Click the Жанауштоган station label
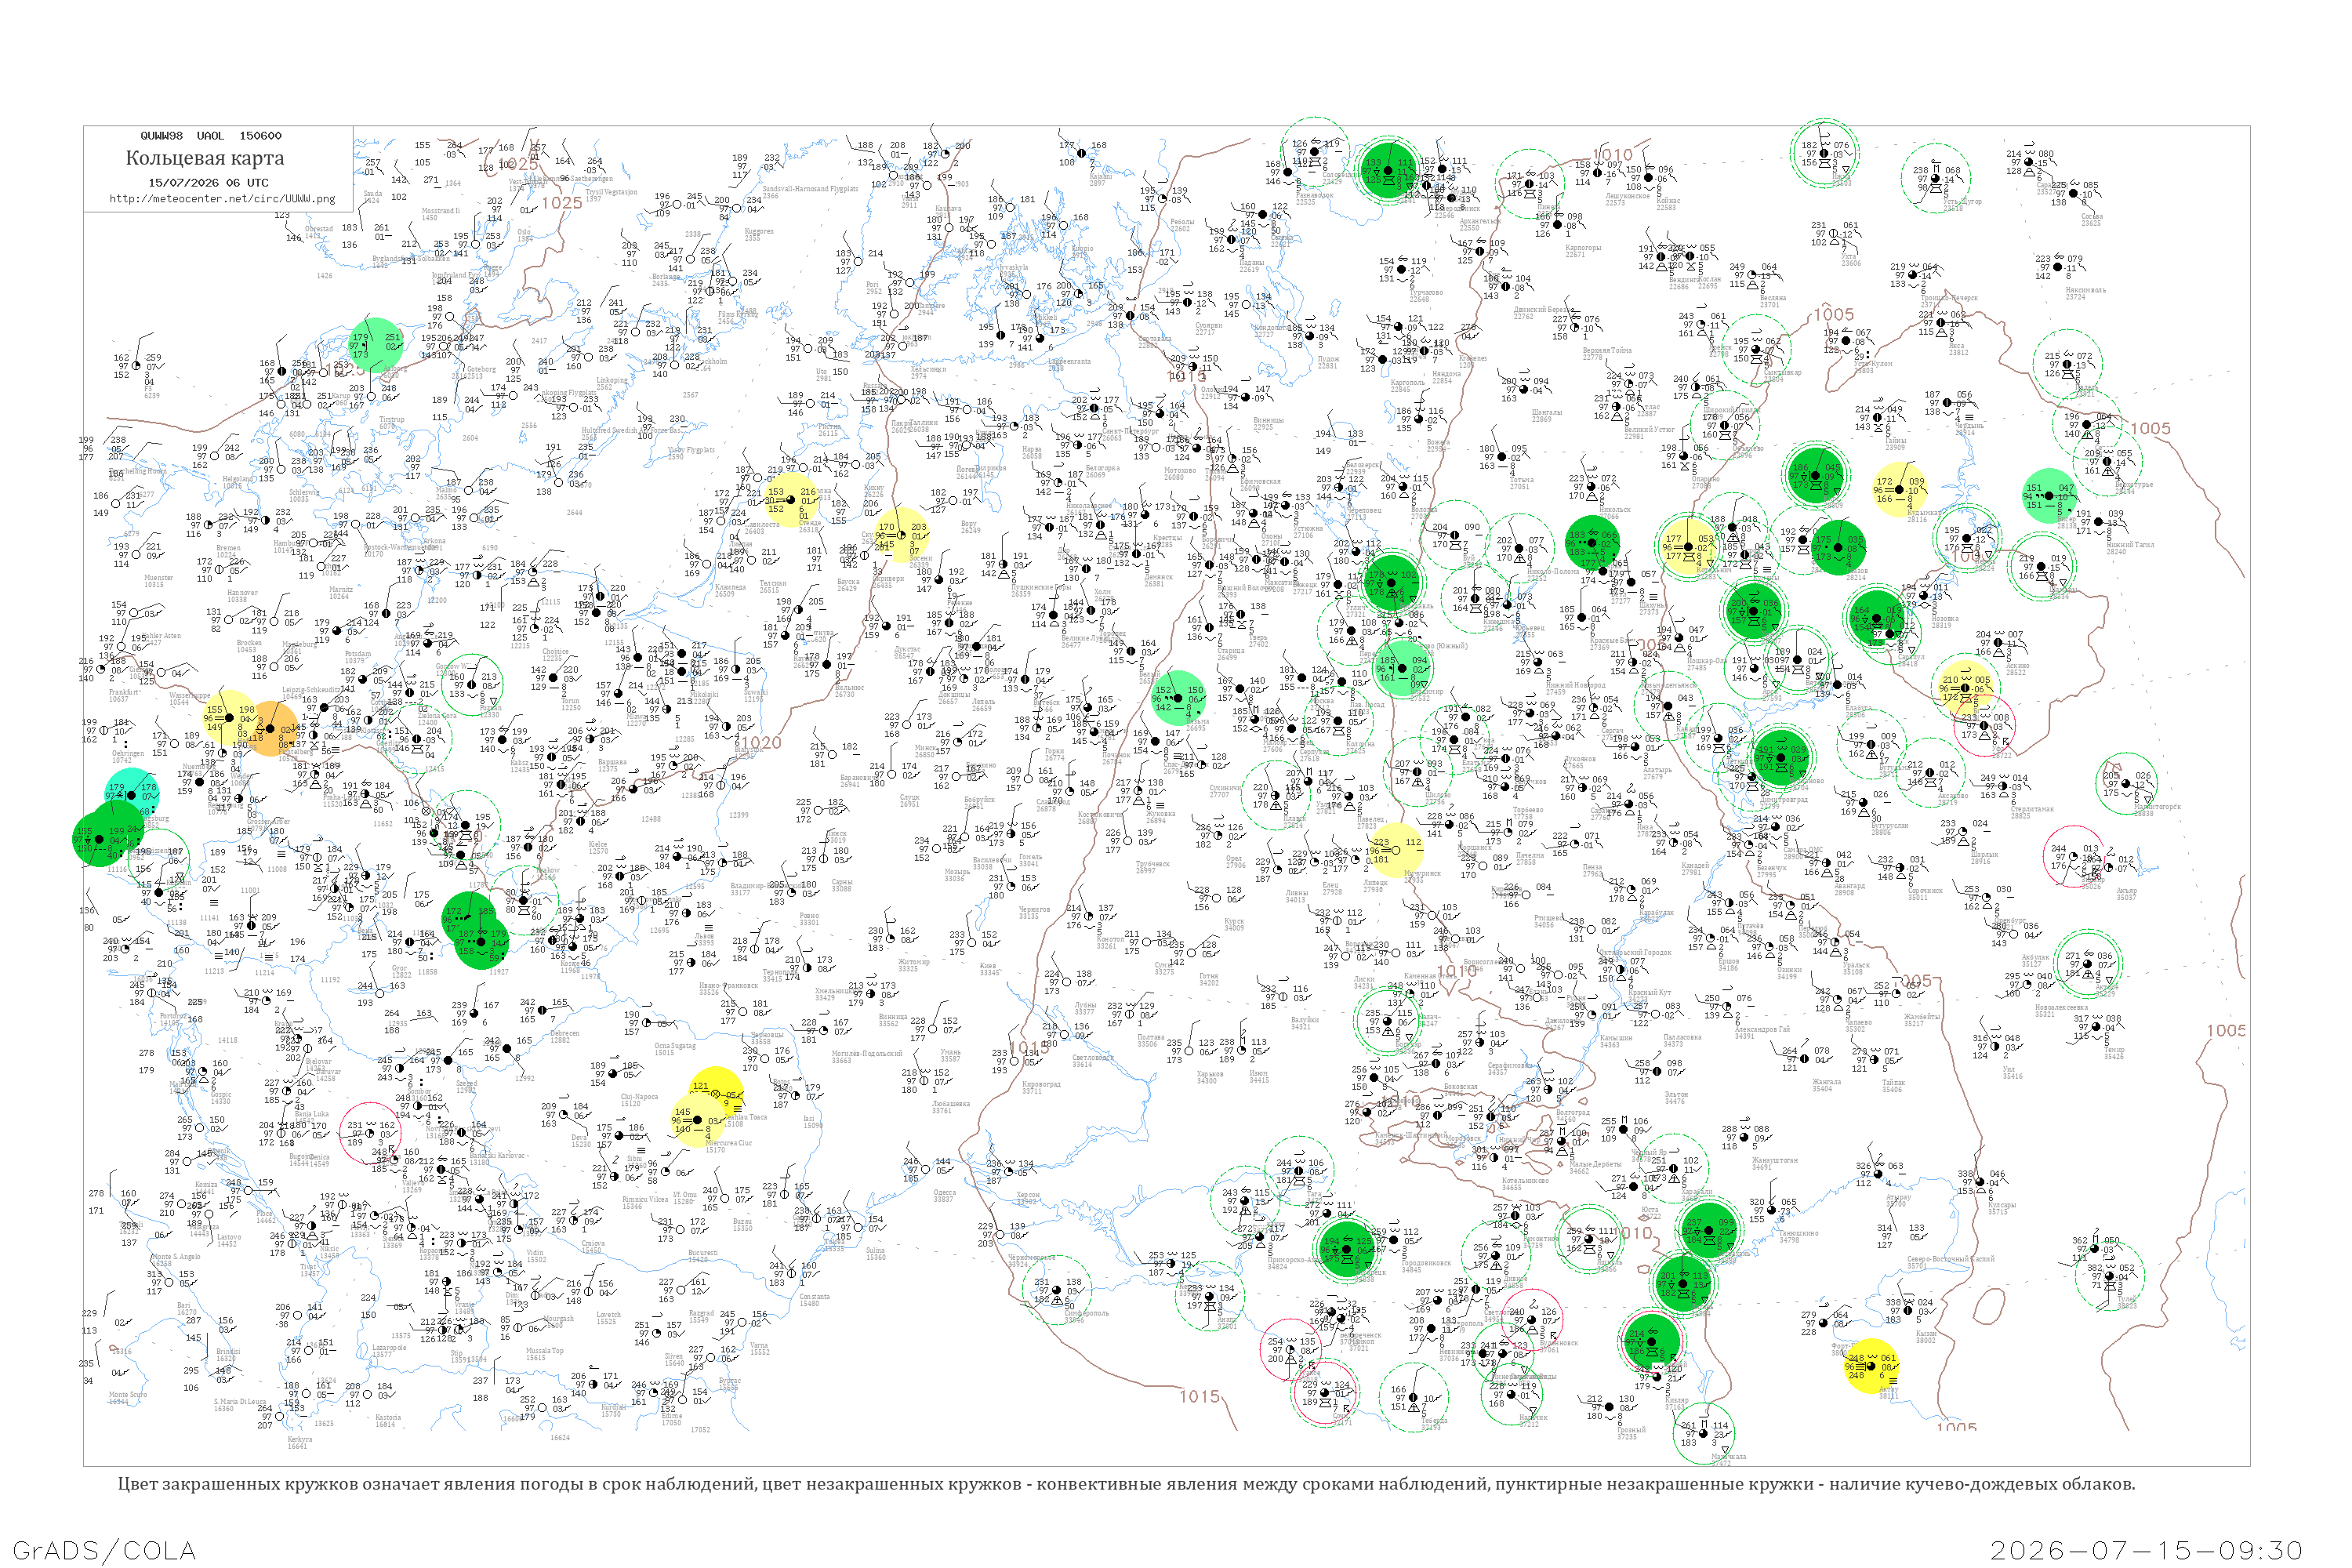This screenshot has width=2352, height=1568. (1775, 1160)
